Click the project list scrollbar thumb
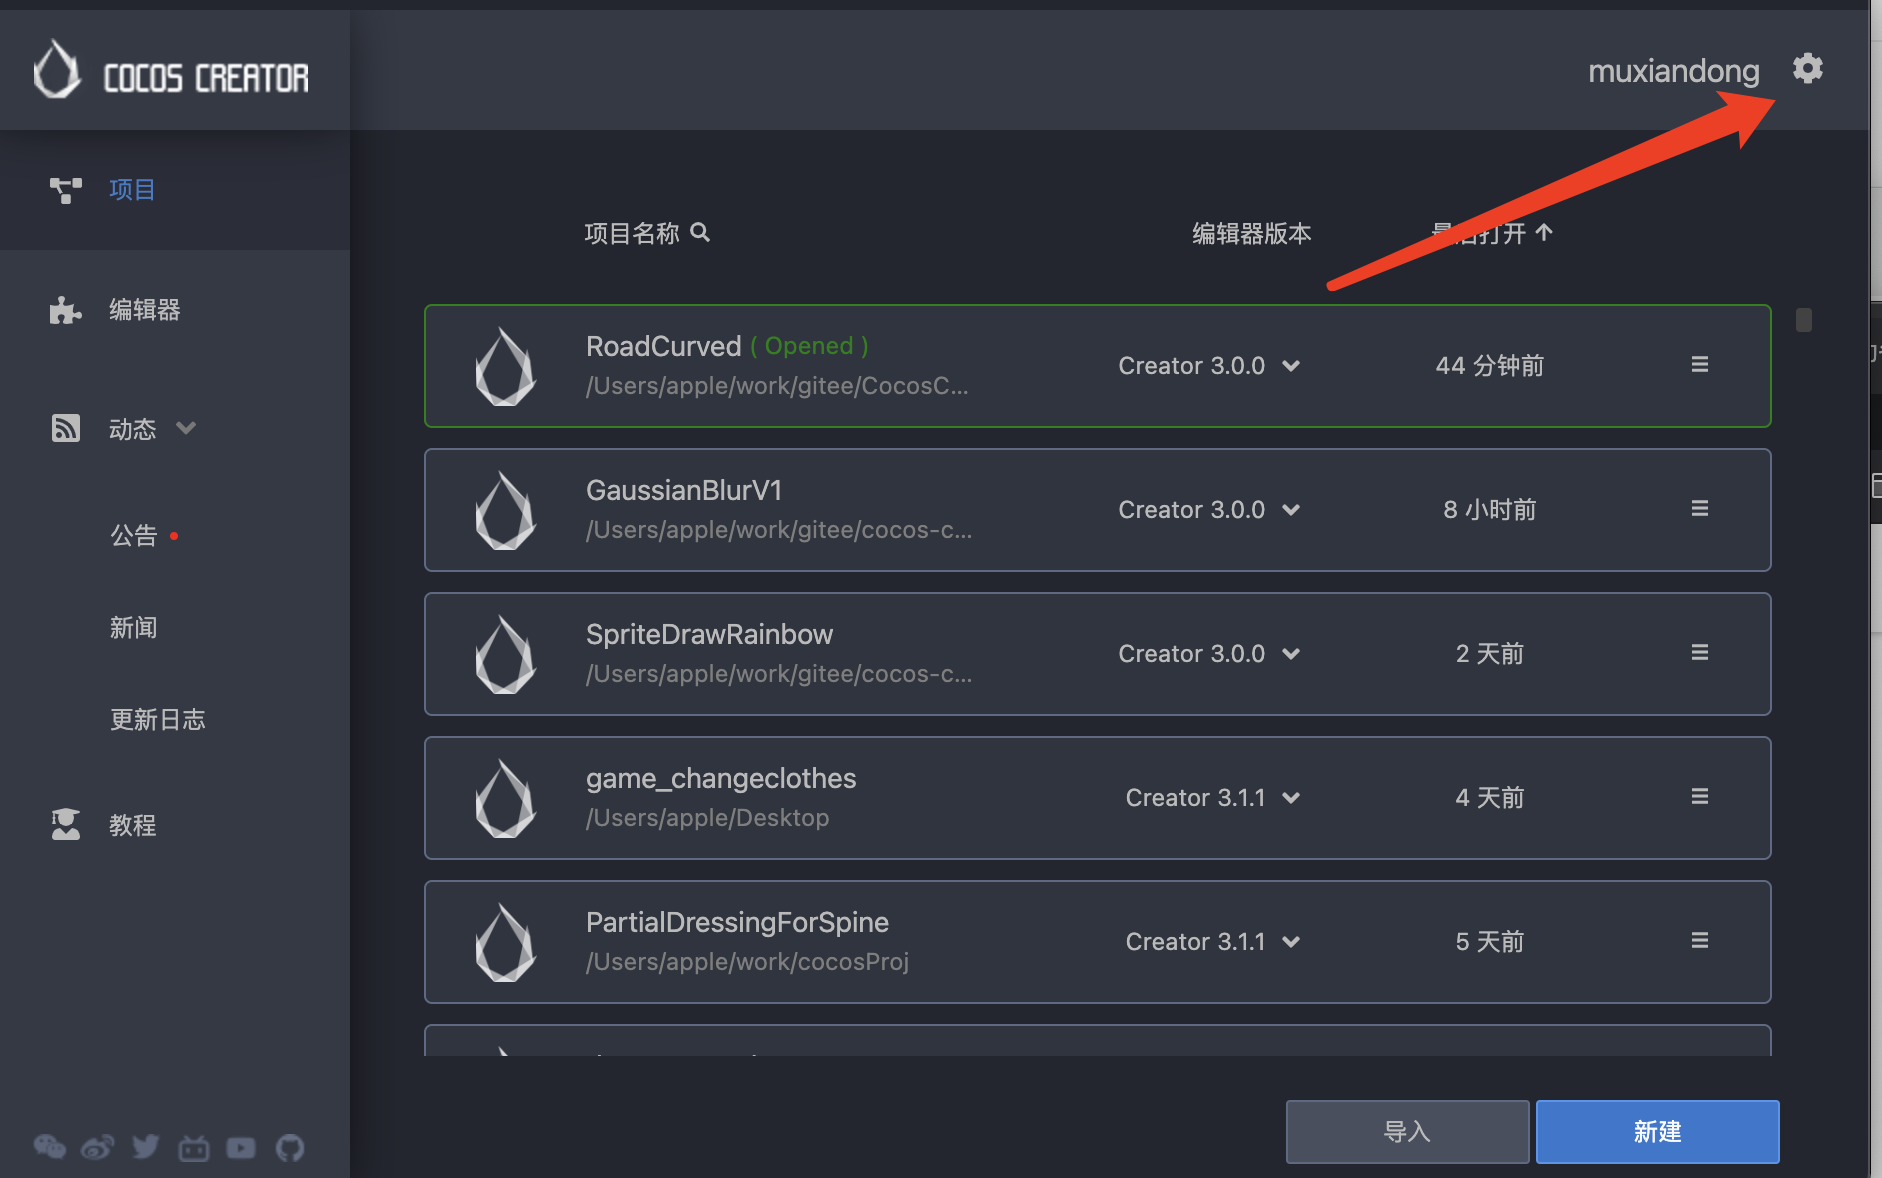Viewport: 1882px width, 1178px height. tap(1804, 320)
